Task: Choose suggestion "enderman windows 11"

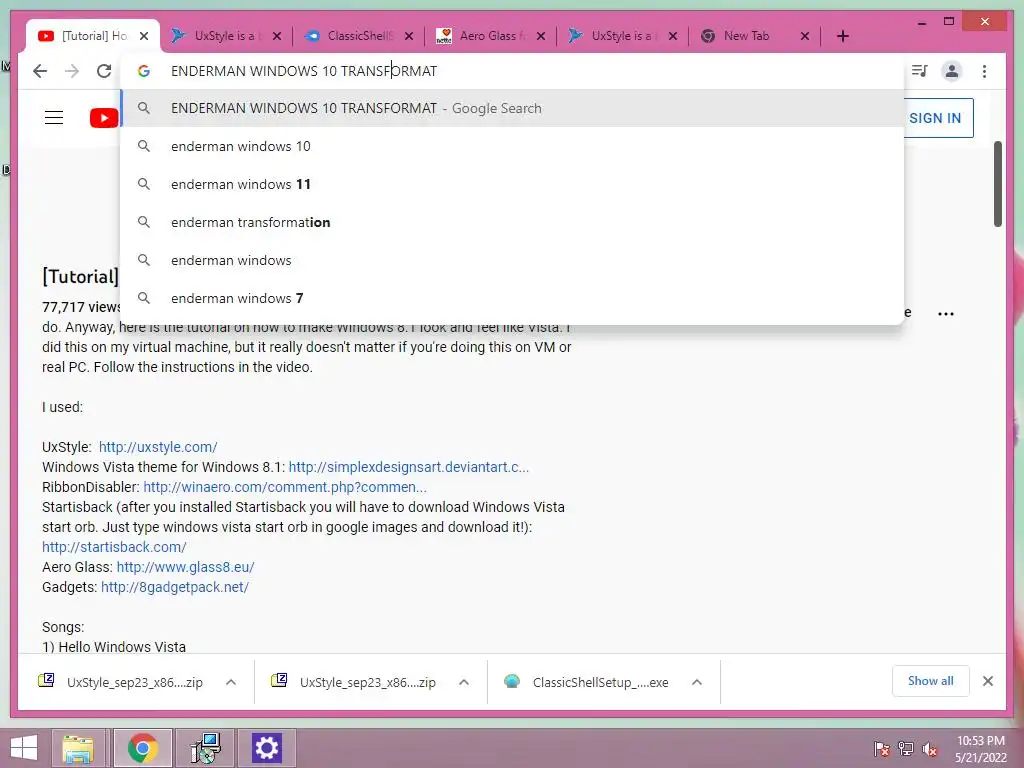Action: coord(513,184)
